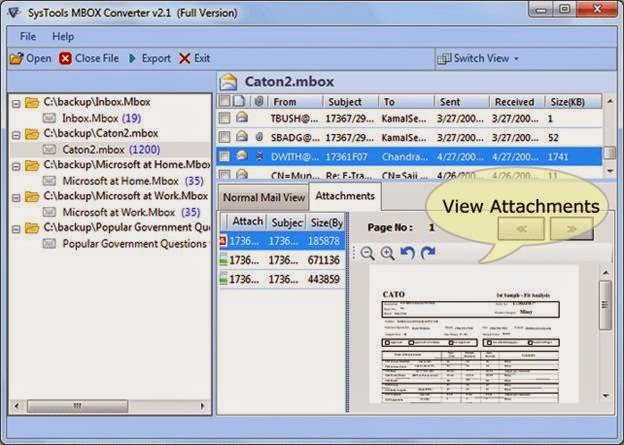
Task: Click the DWITH@ row mail icon
Action: click(242, 156)
